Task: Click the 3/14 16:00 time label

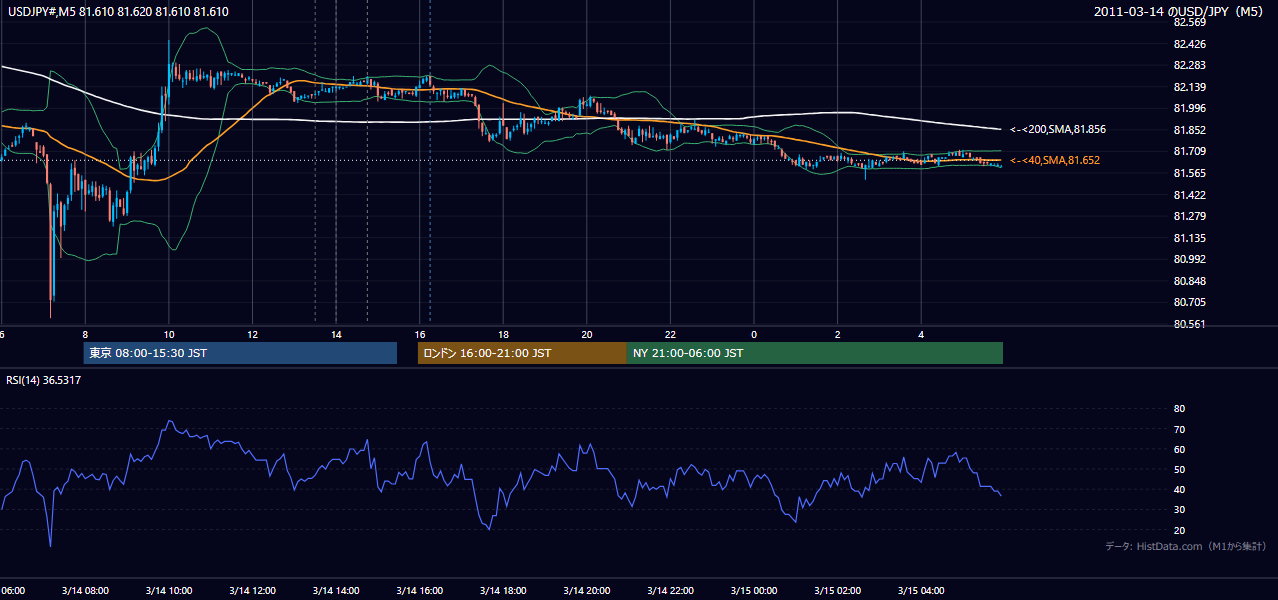Action: 419,590
